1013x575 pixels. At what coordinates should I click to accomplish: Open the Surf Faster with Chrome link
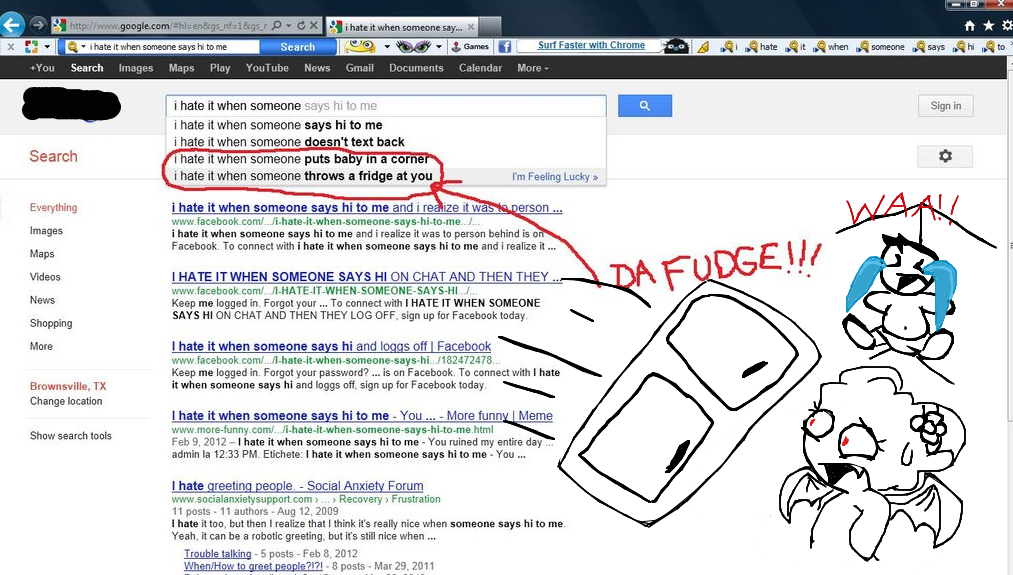(x=591, y=45)
